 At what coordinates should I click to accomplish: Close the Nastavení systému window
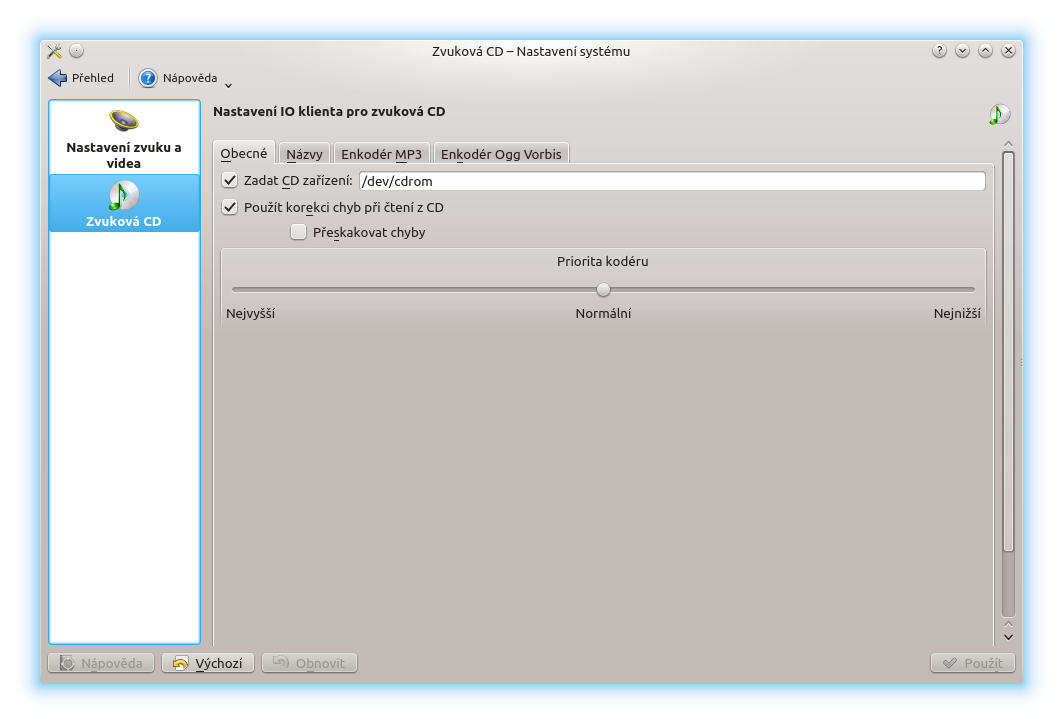pos(1008,51)
